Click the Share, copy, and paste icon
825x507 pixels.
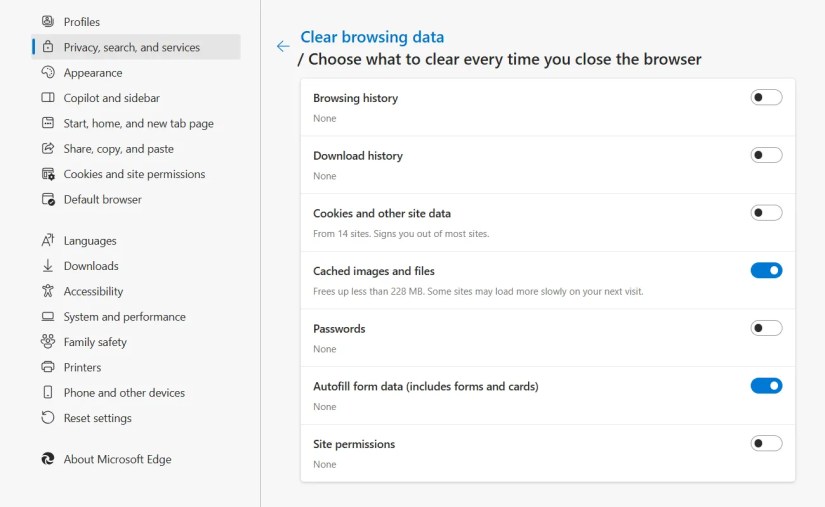point(47,148)
